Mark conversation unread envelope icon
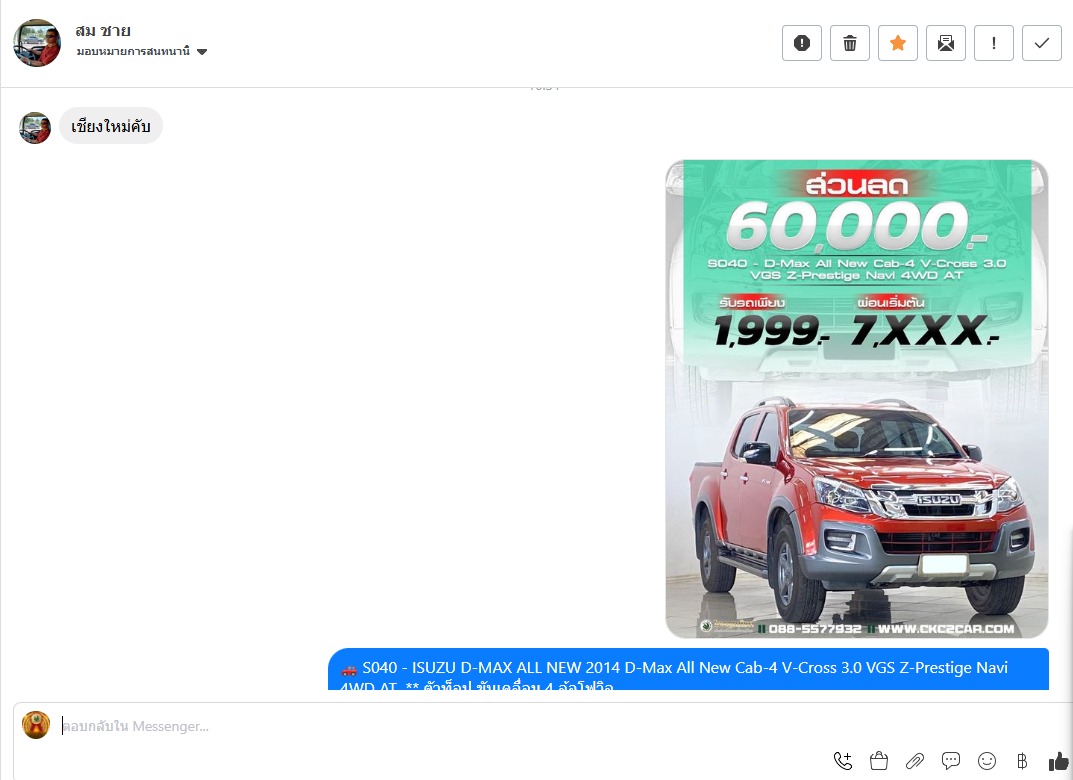This screenshot has height=780, width=1073. [x=945, y=43]
